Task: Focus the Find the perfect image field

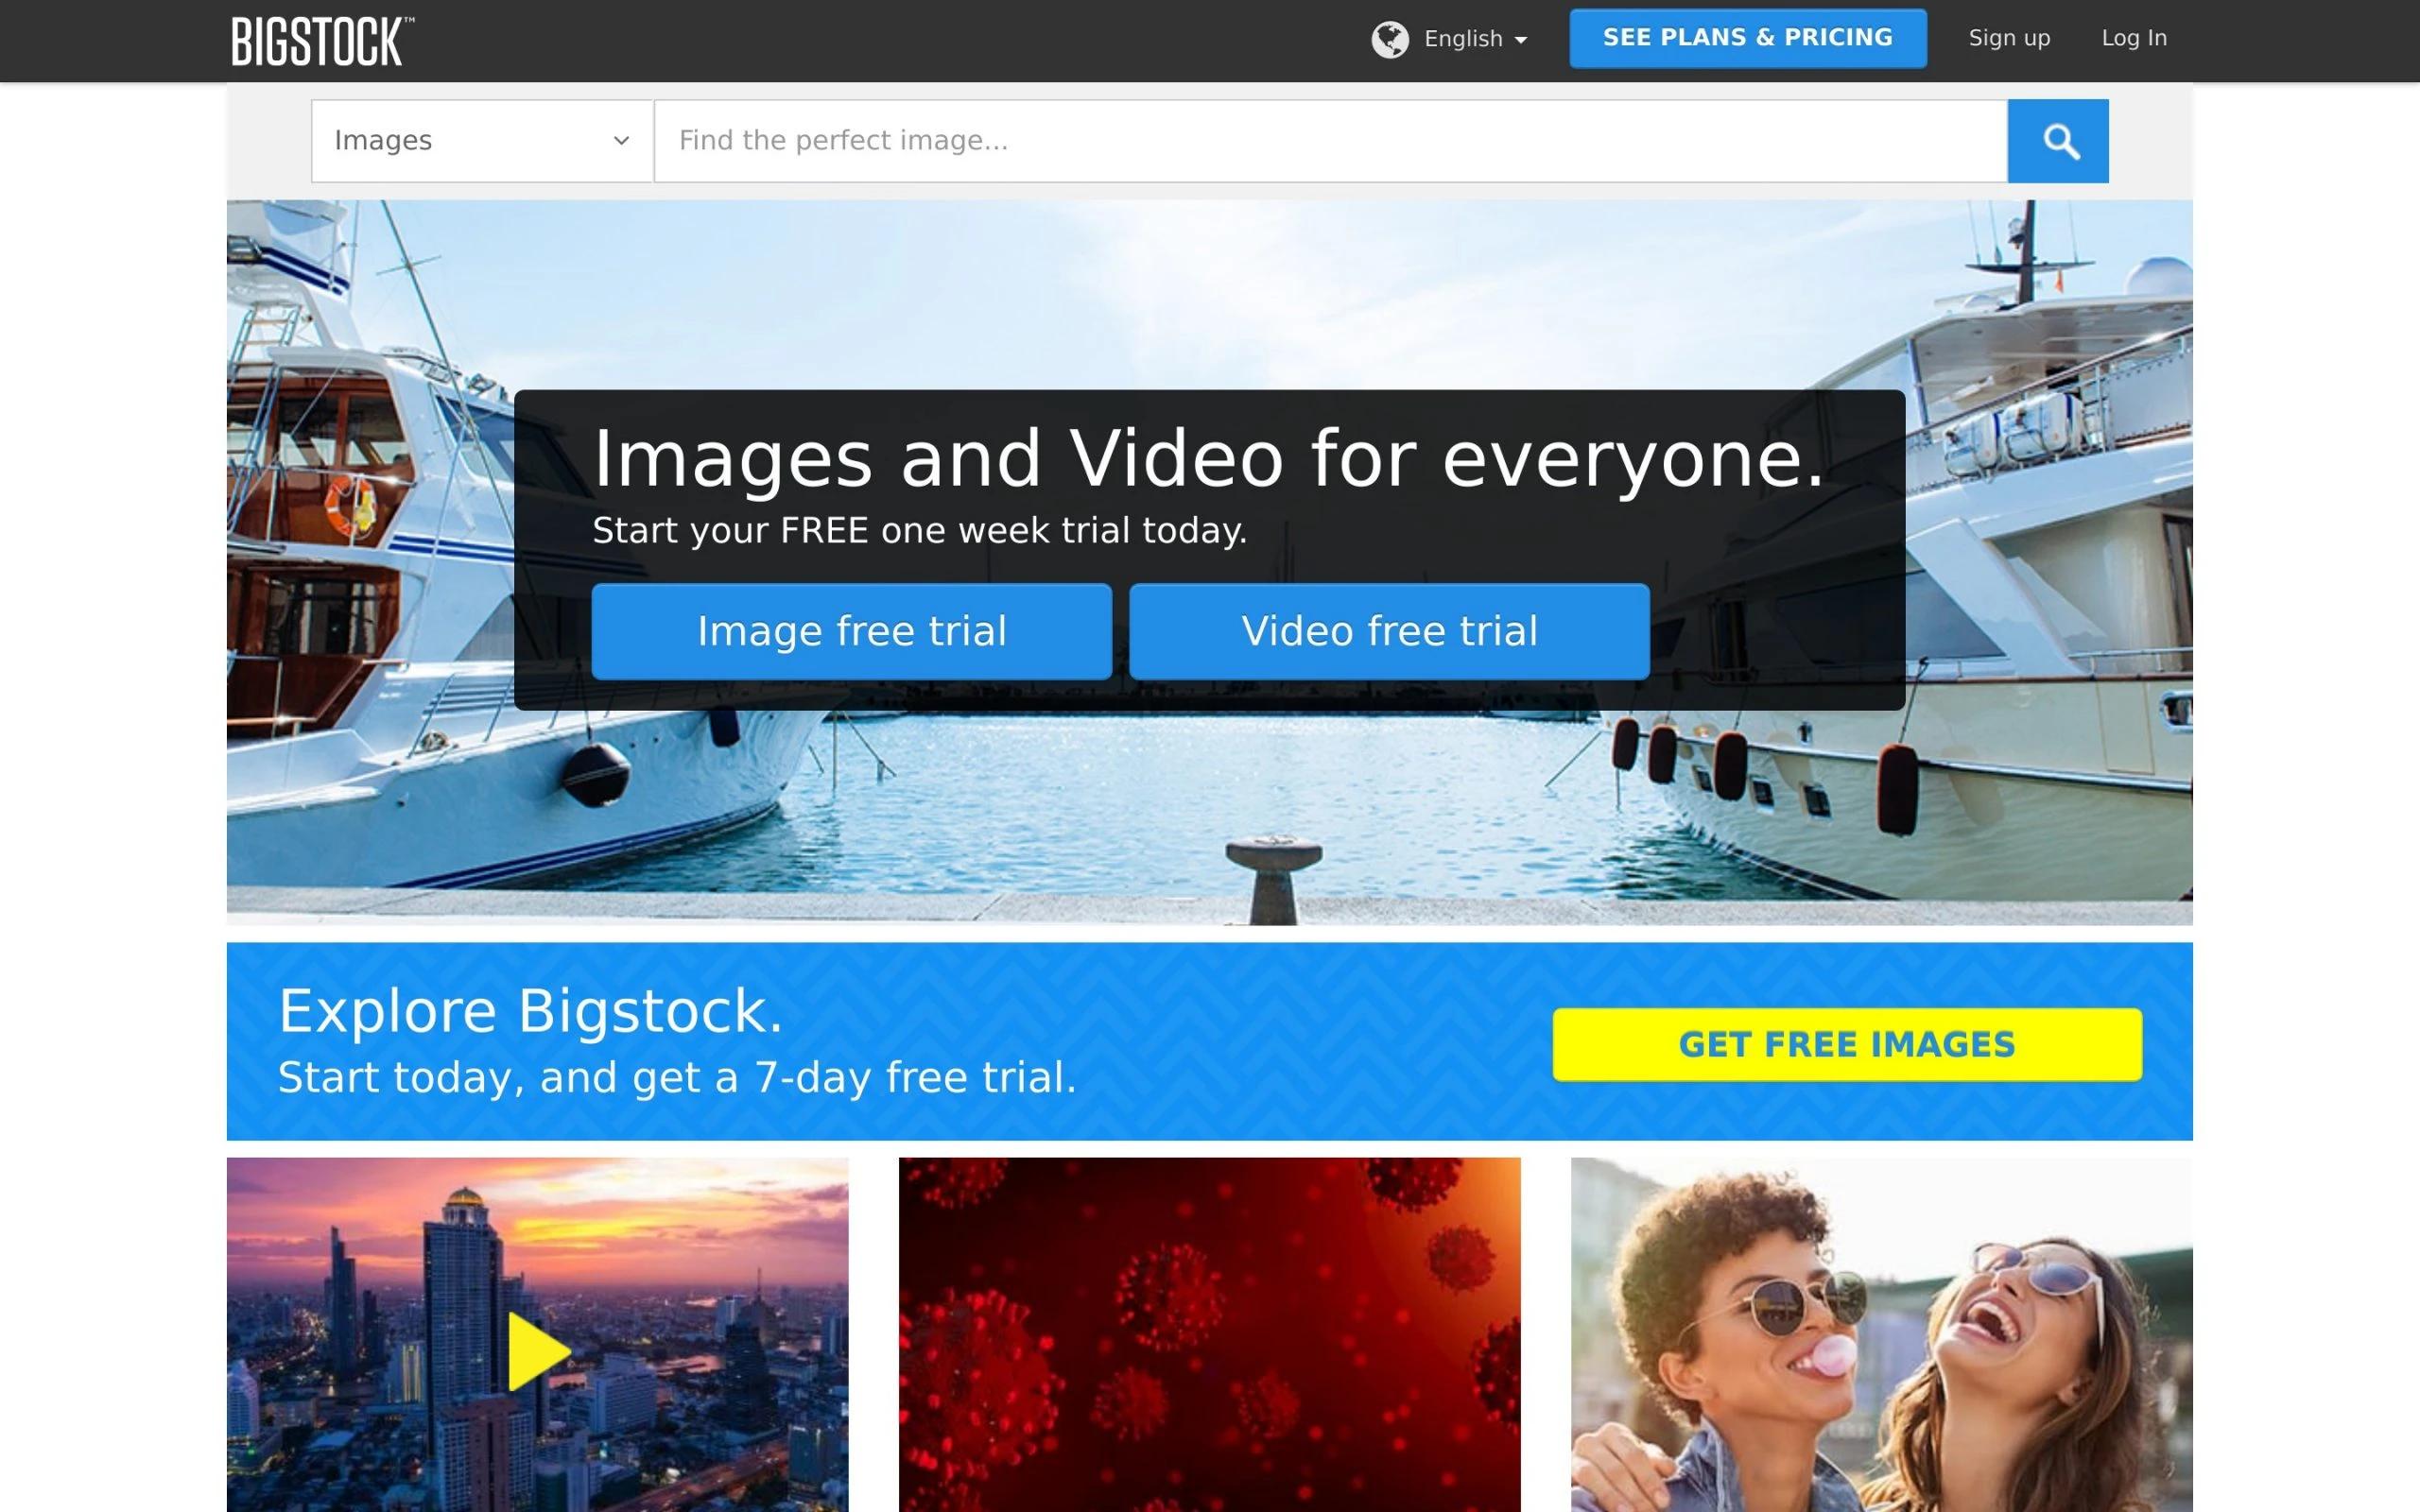Action: (x=1329, y=141)
